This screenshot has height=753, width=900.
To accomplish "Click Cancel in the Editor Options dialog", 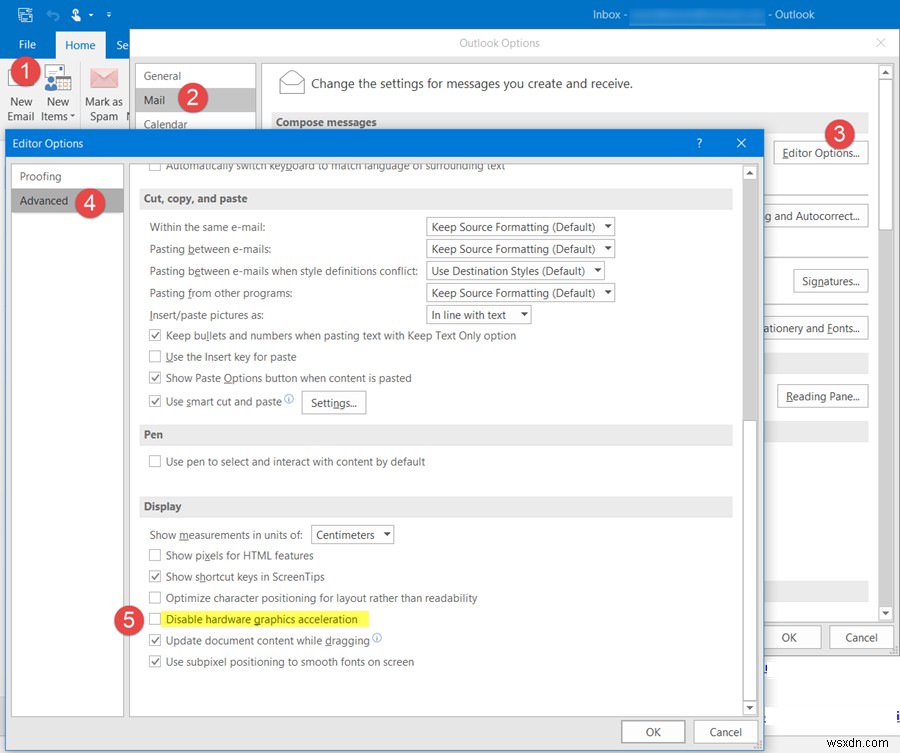I will (725, 731).
